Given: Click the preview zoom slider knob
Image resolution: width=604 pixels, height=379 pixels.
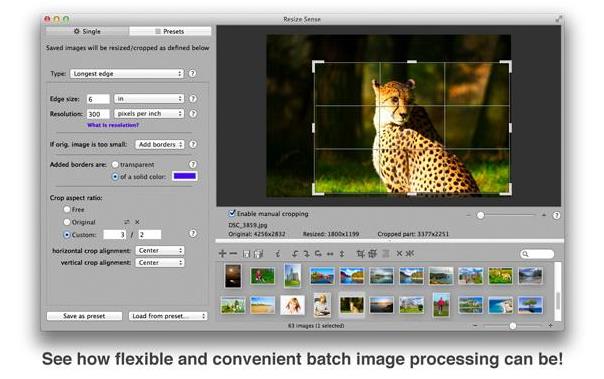Looking at the screenshot, I should pyautogui.click(x=480, y=215).
